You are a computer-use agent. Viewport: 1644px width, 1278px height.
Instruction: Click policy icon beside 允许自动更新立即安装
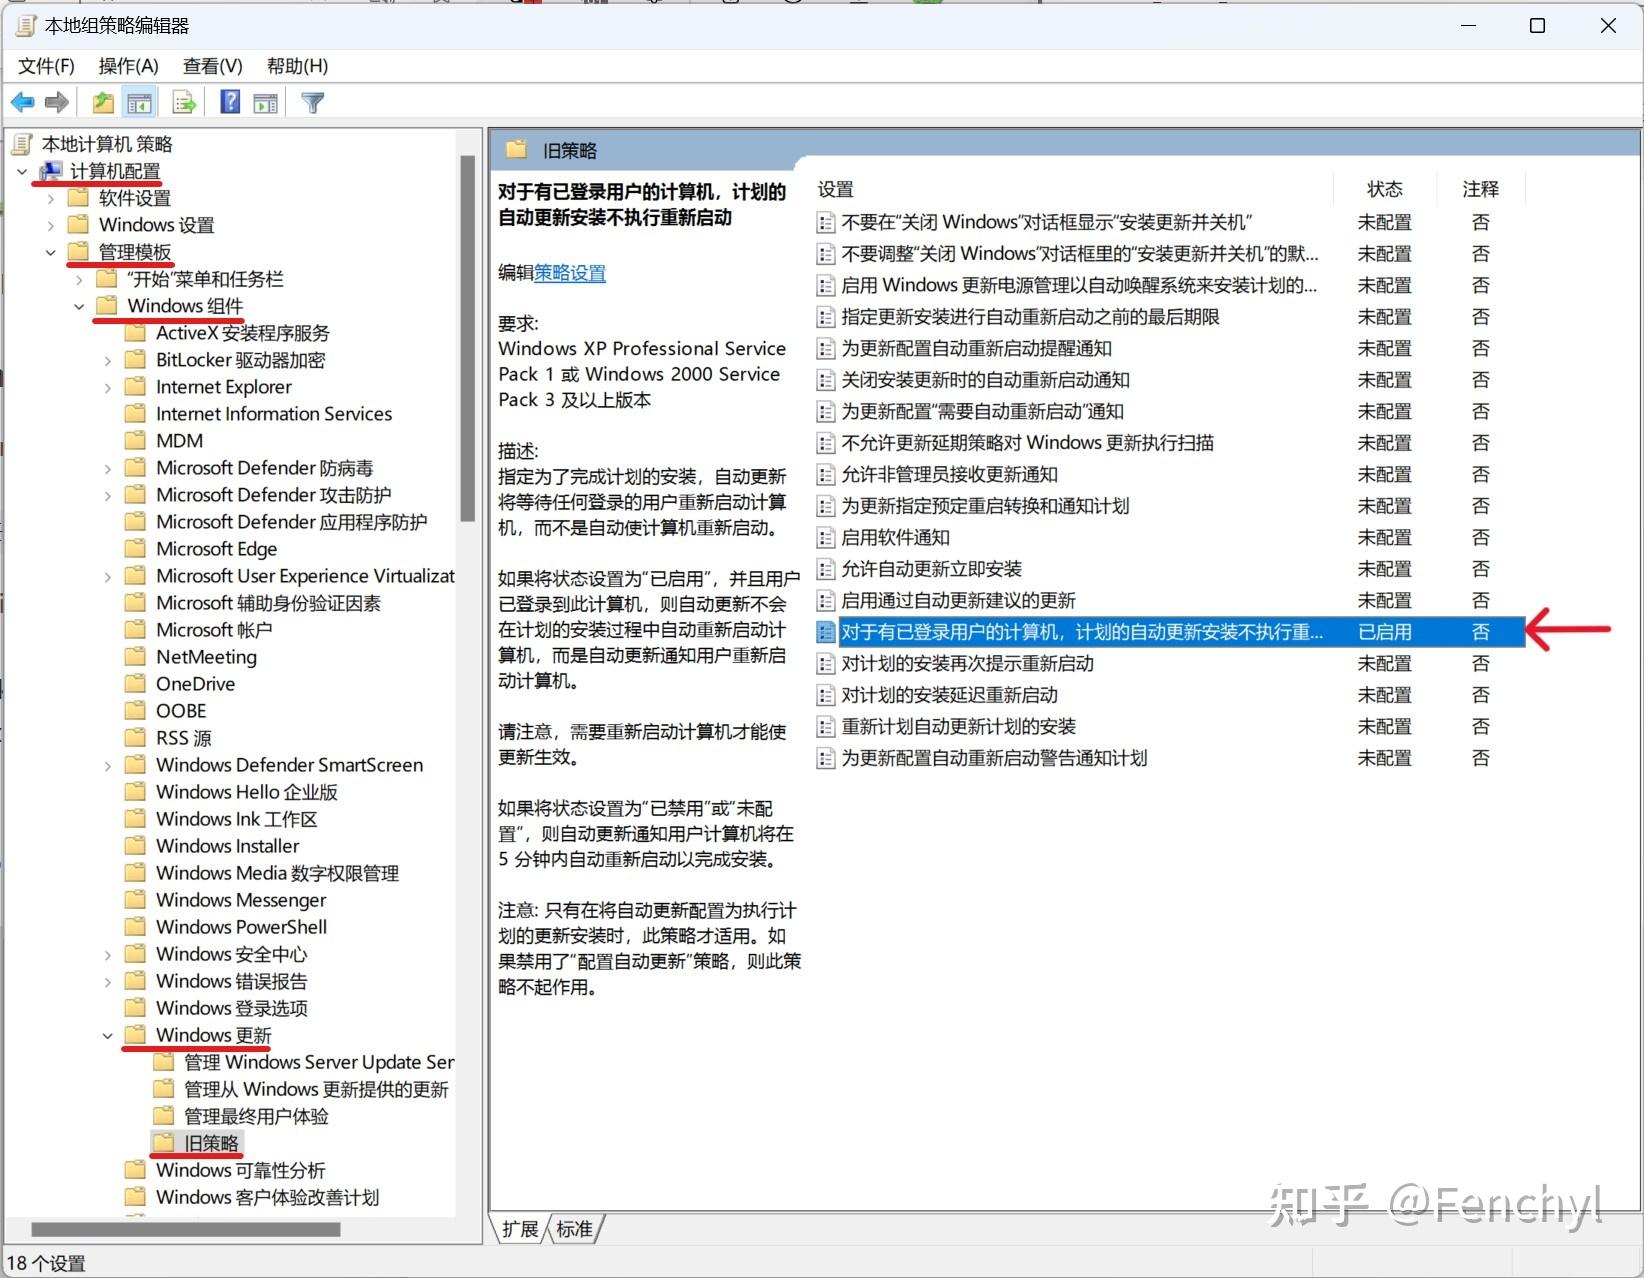826,569
